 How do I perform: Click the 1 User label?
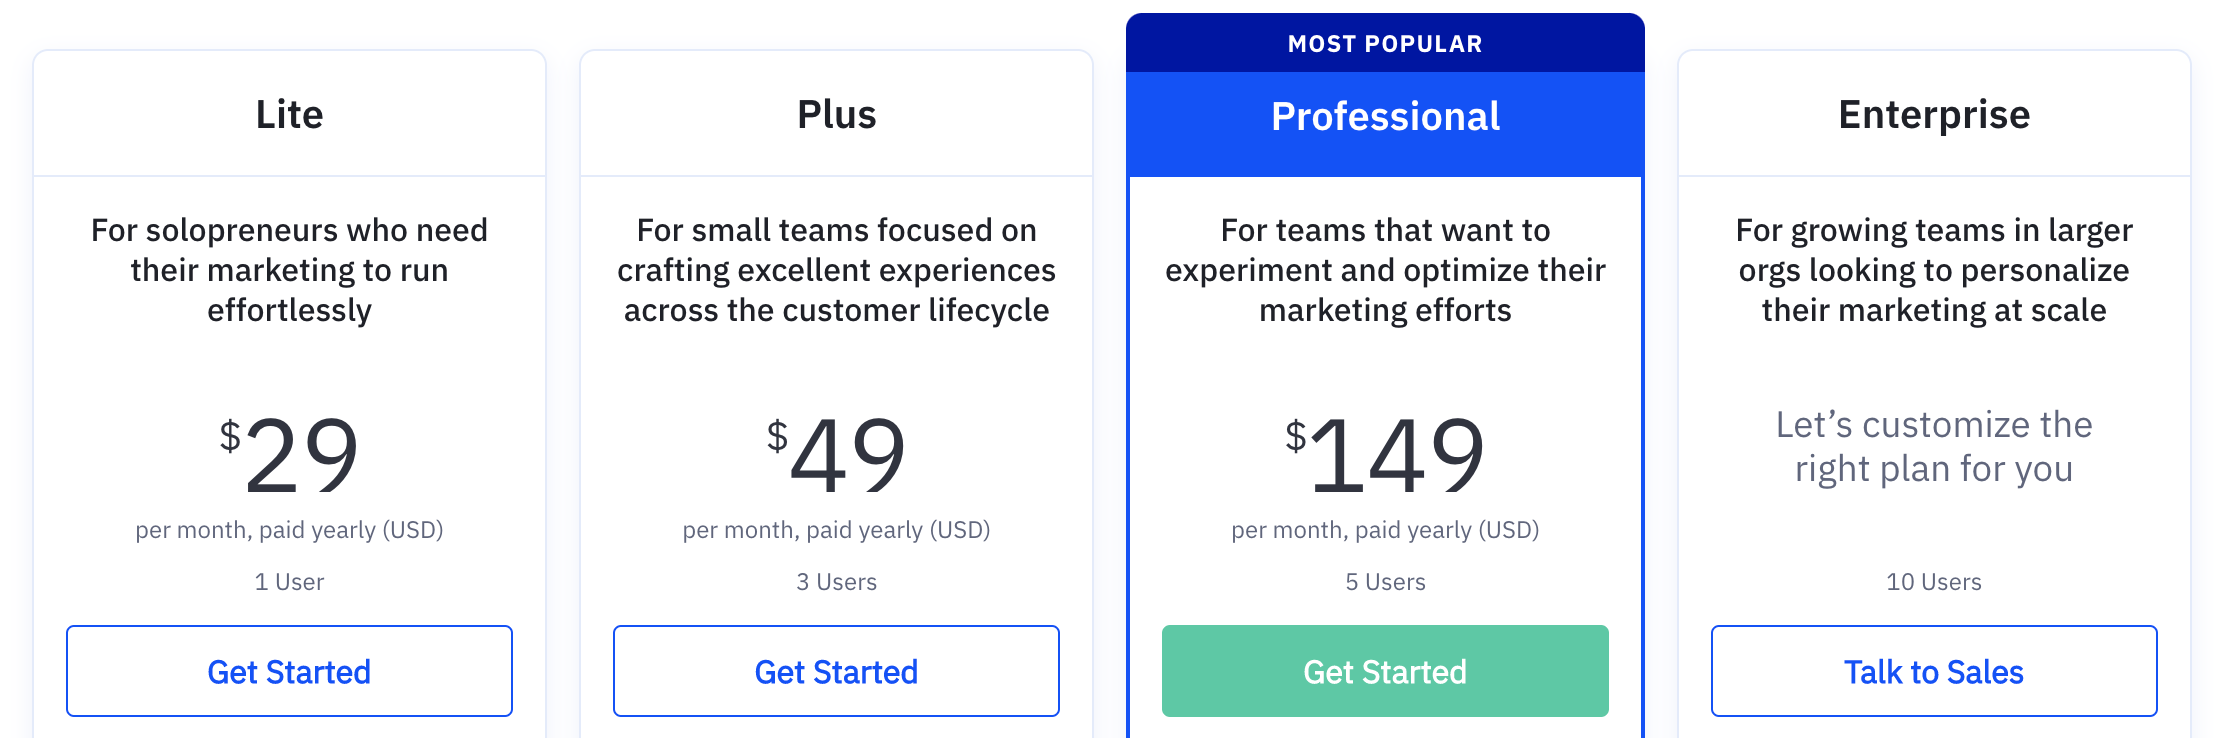coord(289,582)
